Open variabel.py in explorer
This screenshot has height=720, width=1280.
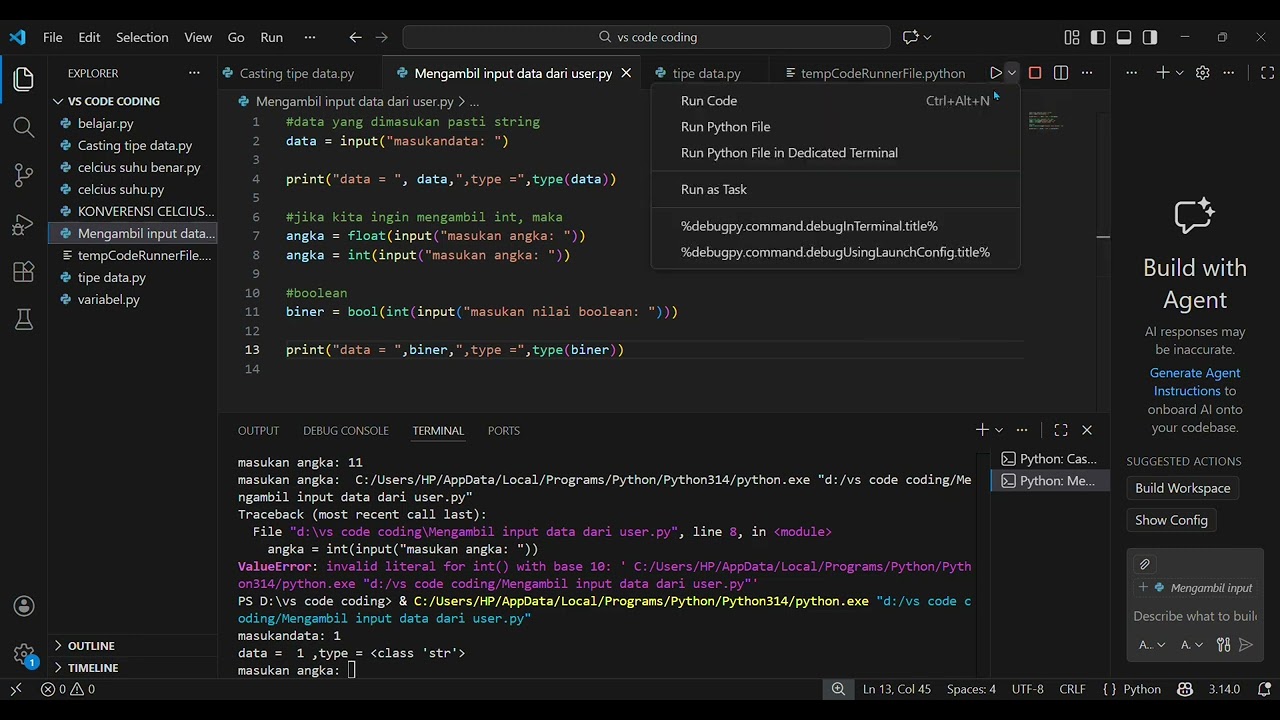(109, 299)
